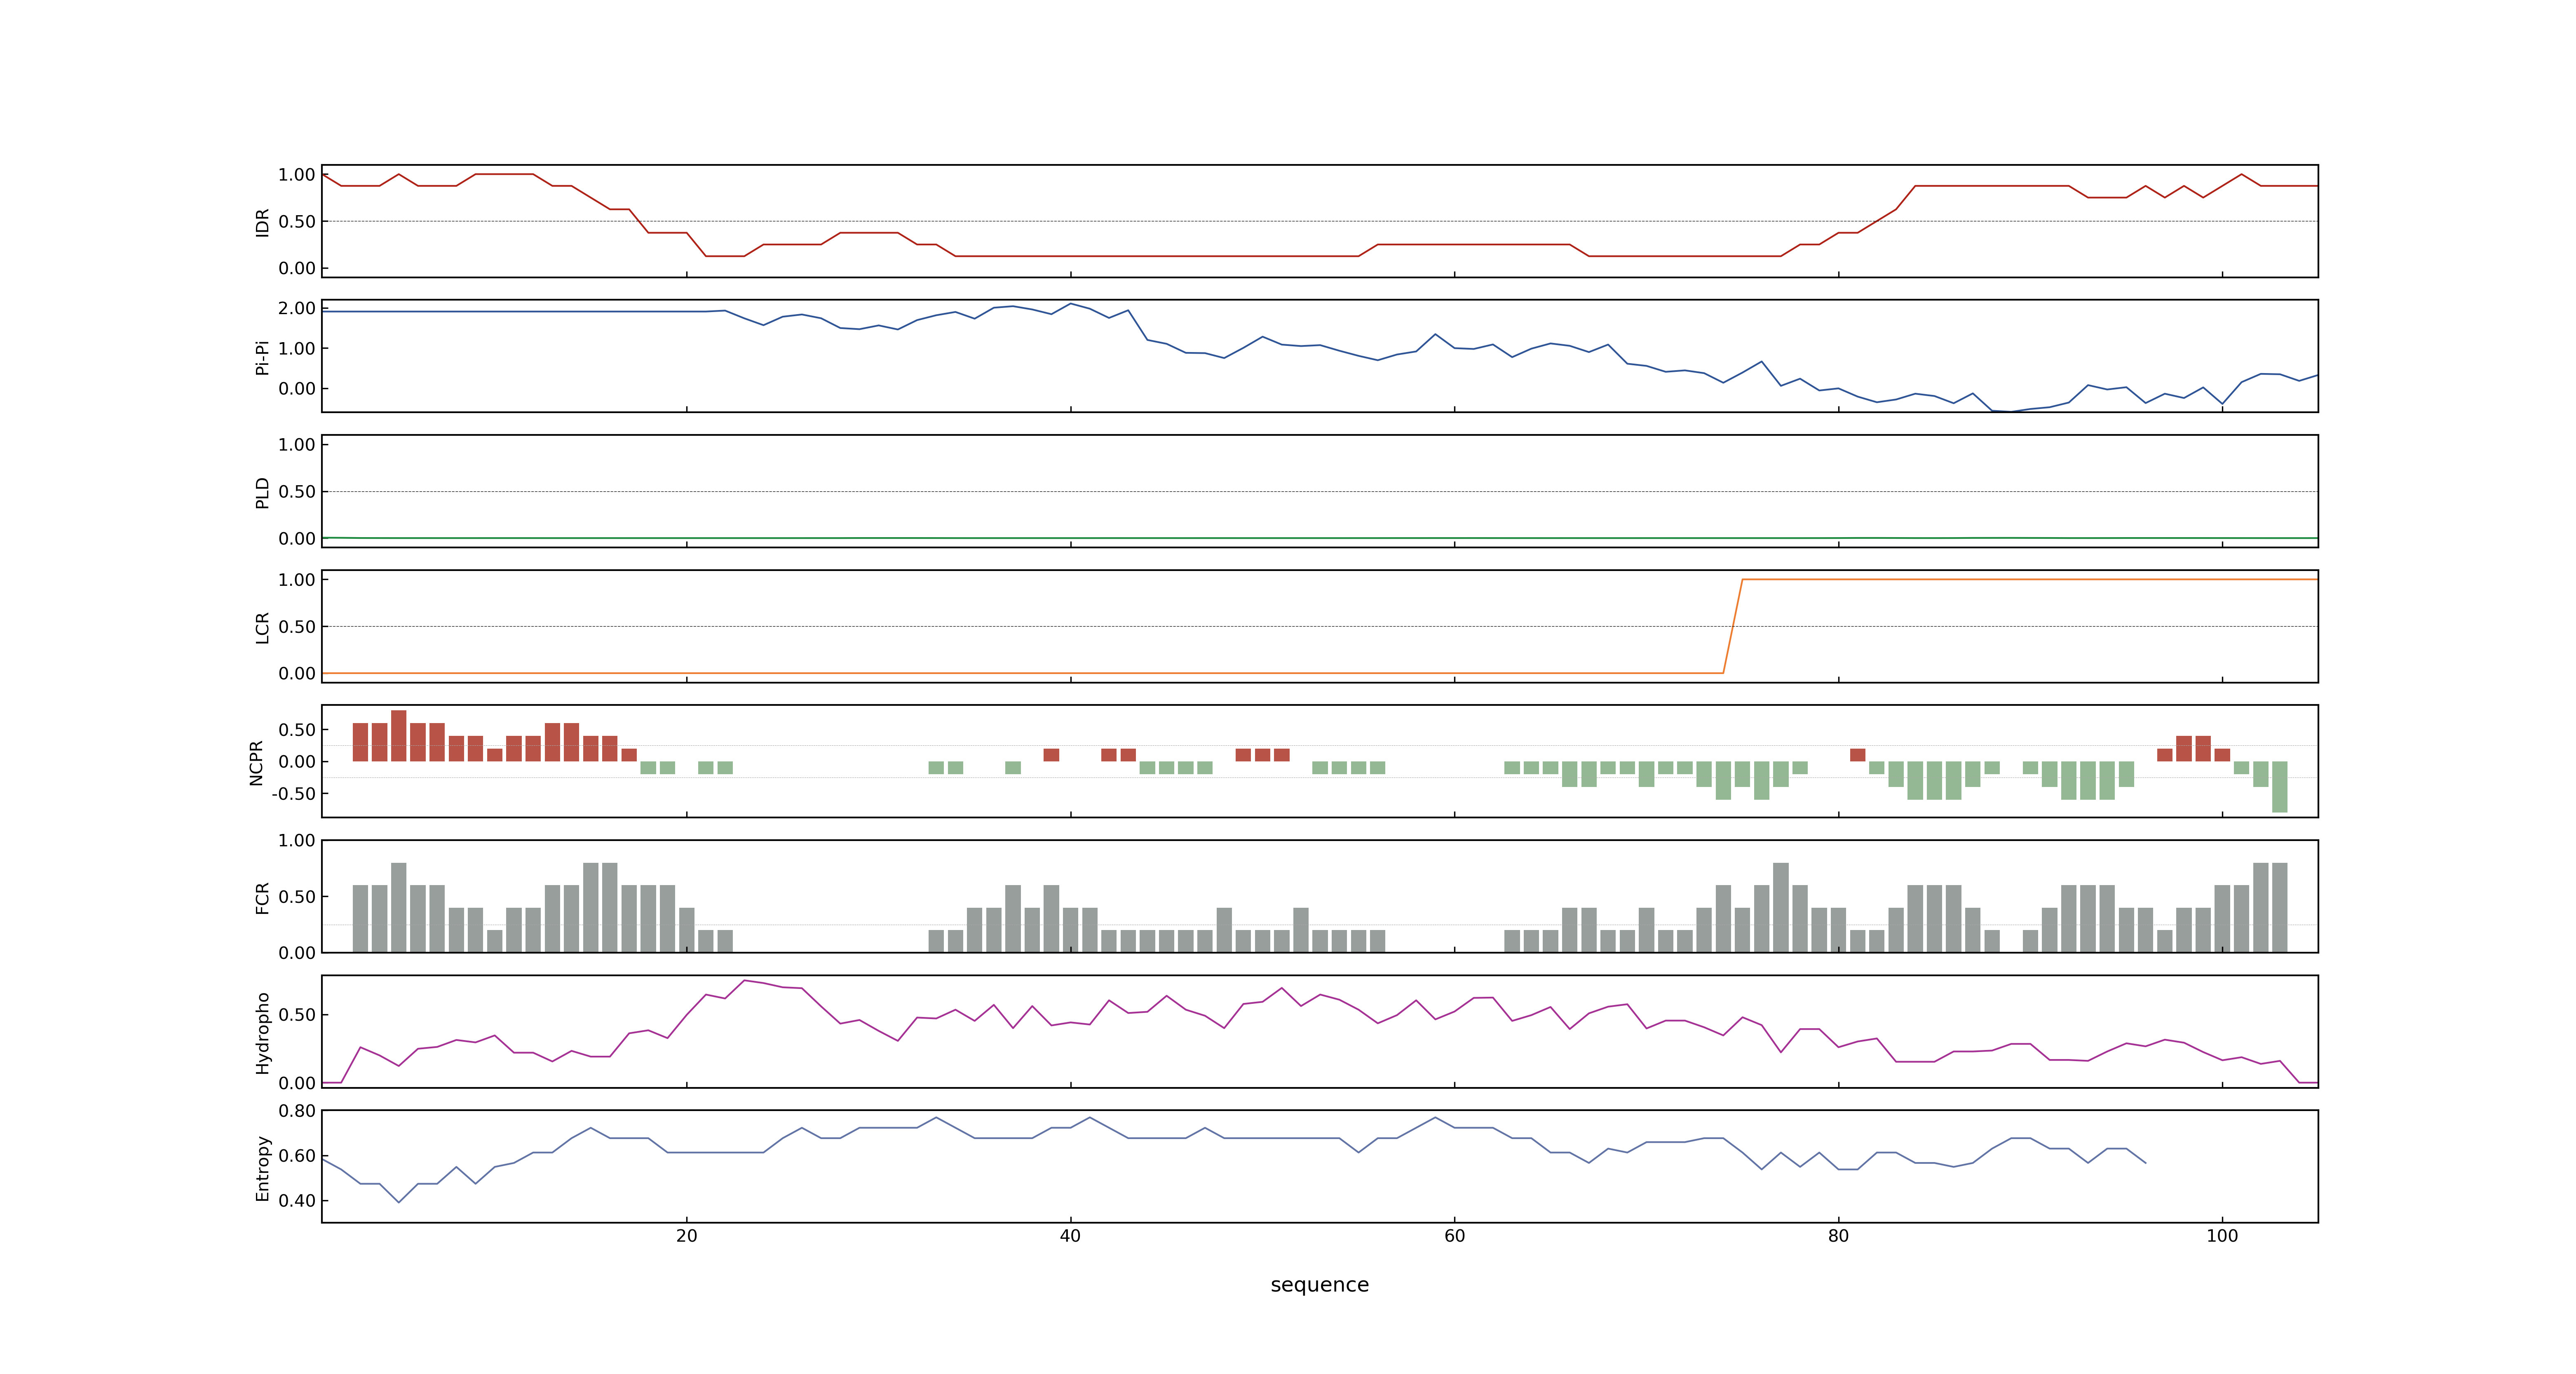Click the orange LCR step-rise line segment
This screenshot has width=2576, height=1374.
point(1733,626)
